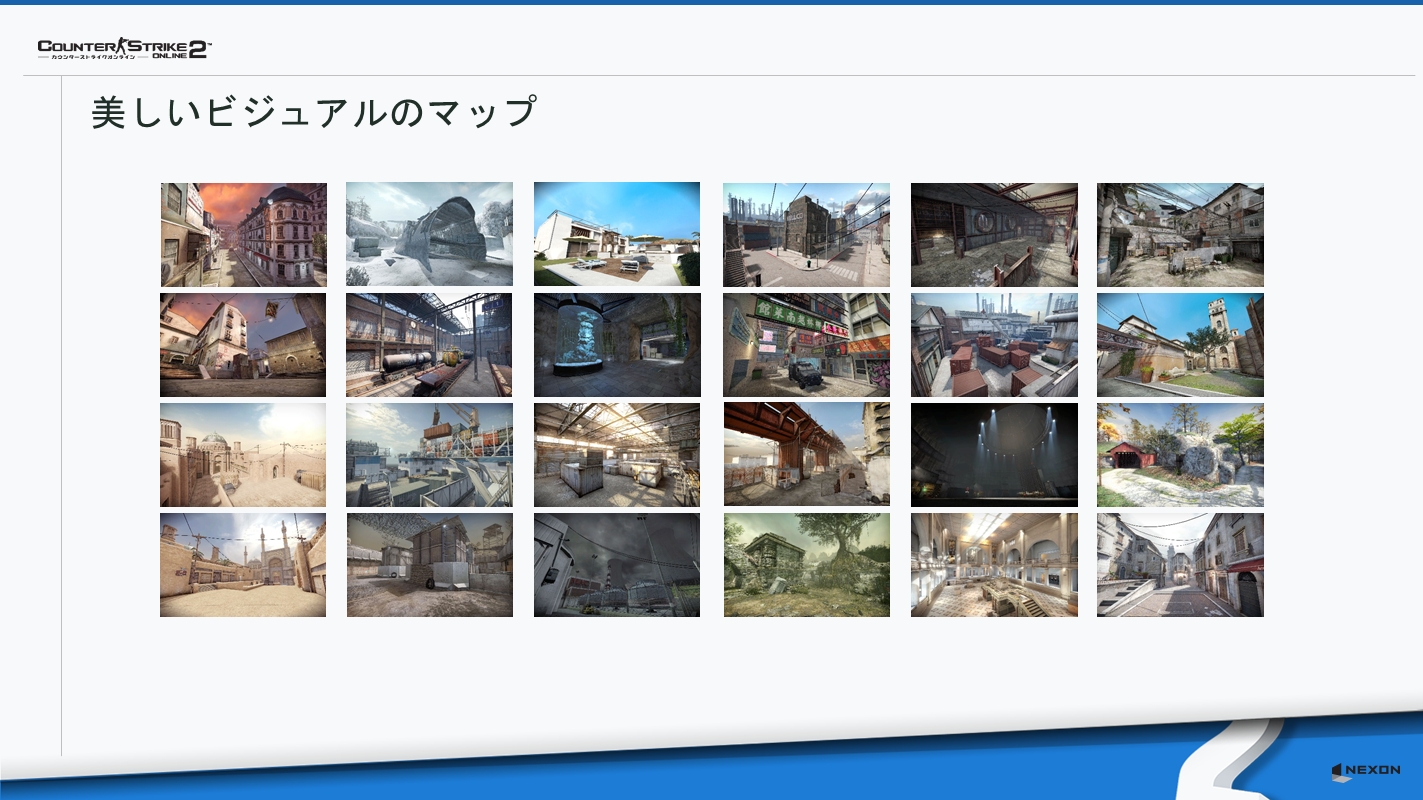
Task: Select the old town street with red awning thumbnail
Action: tap(1180, 565)
